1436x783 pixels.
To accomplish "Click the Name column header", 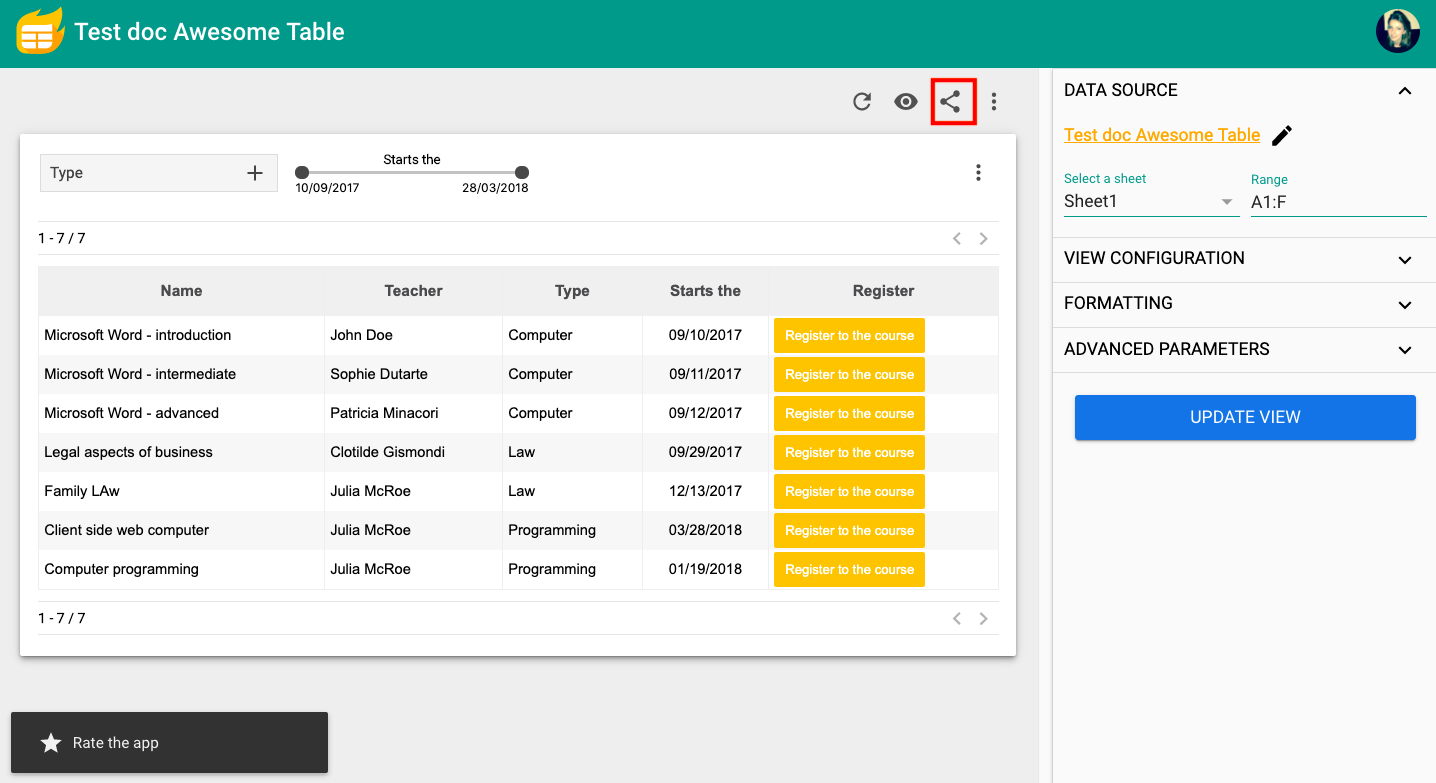I will pos(181,291).
